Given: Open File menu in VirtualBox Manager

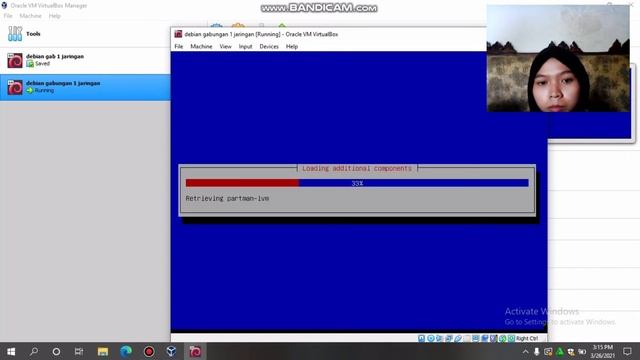Looking at the screenshot, I should pyautogui.click(x=8, y=16).
